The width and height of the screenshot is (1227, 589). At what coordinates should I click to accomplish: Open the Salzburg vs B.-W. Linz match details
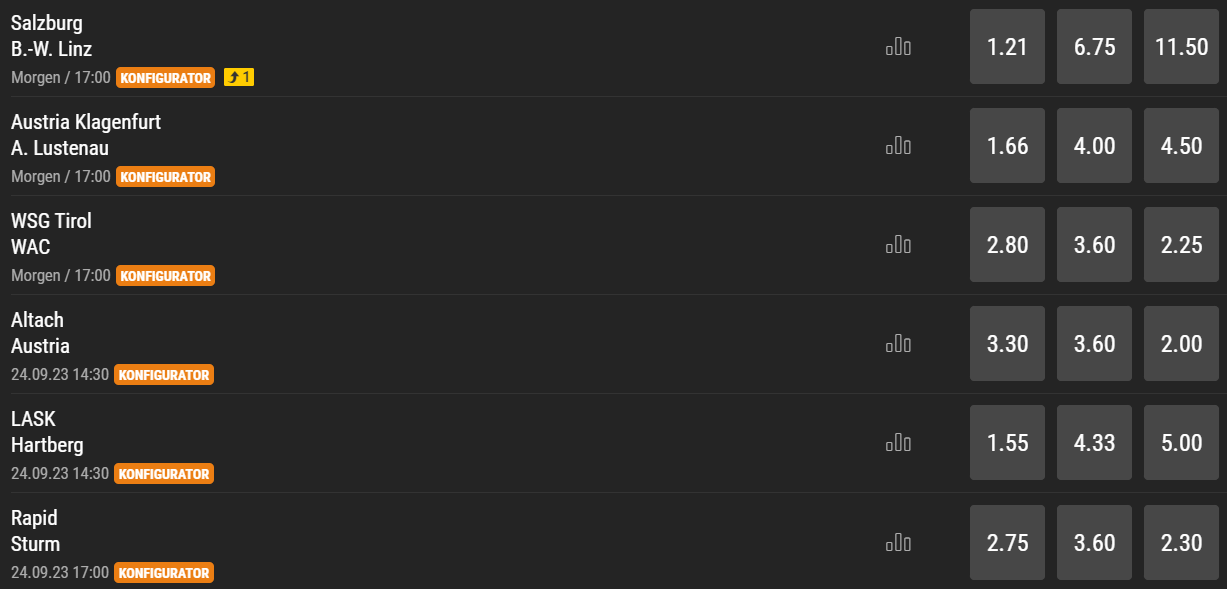(x=52, y=36)
